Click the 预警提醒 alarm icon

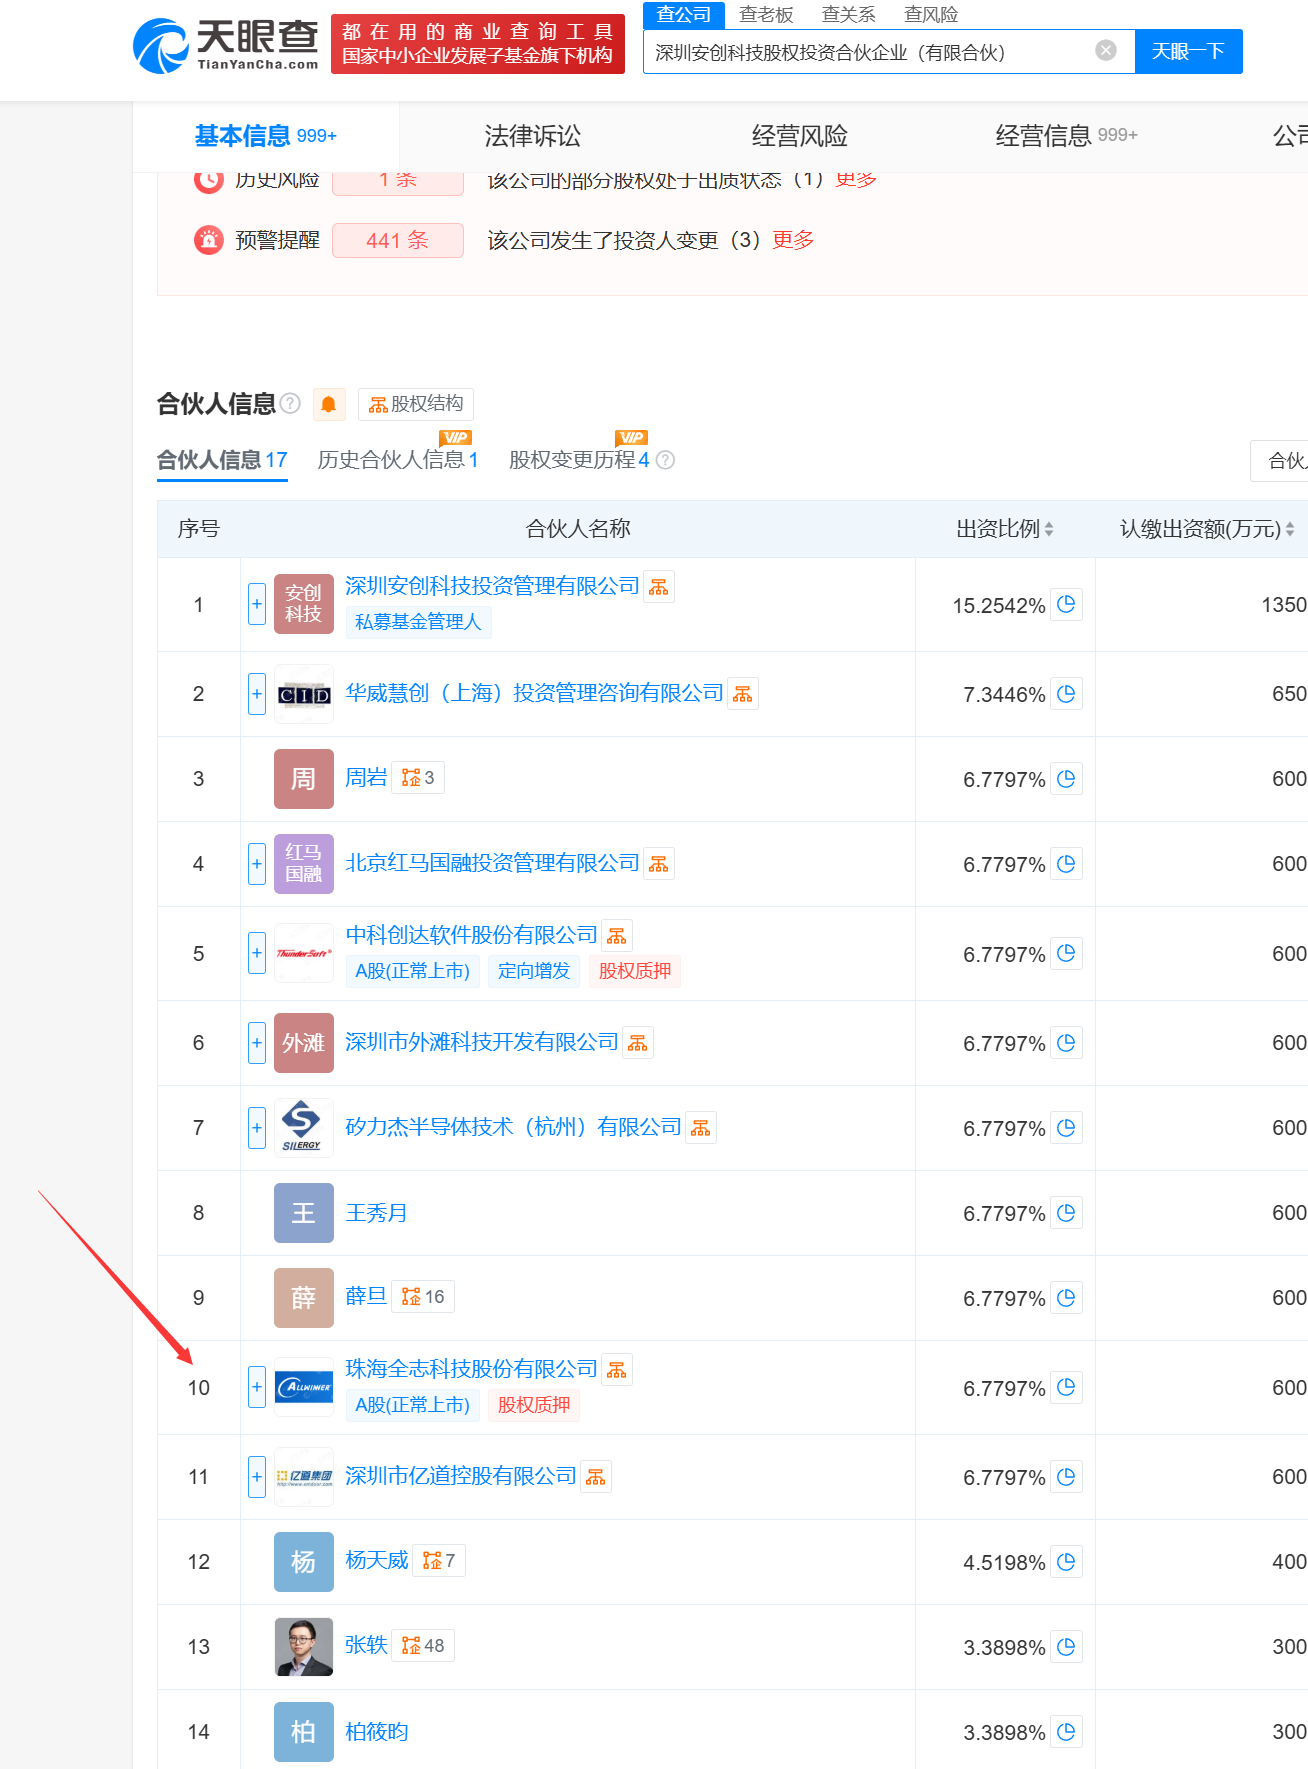(209, 240)
